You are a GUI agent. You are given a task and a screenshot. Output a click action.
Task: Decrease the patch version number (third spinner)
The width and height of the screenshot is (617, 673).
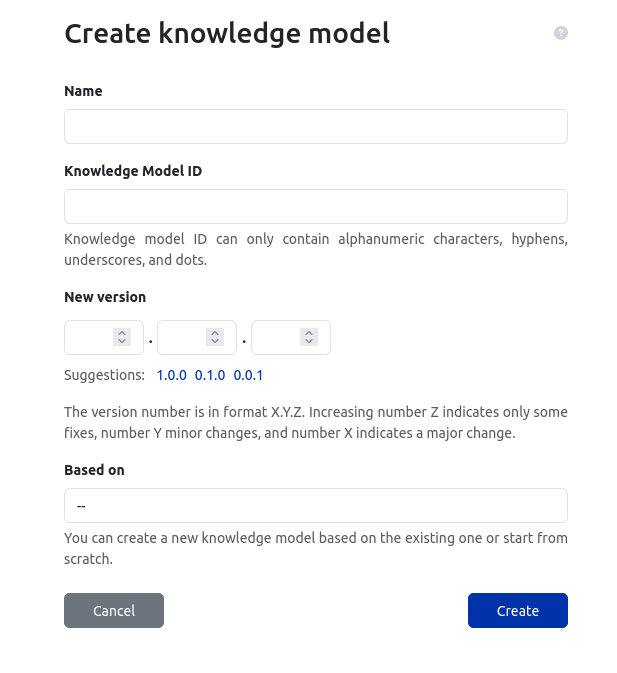click(x=309, y=342)
